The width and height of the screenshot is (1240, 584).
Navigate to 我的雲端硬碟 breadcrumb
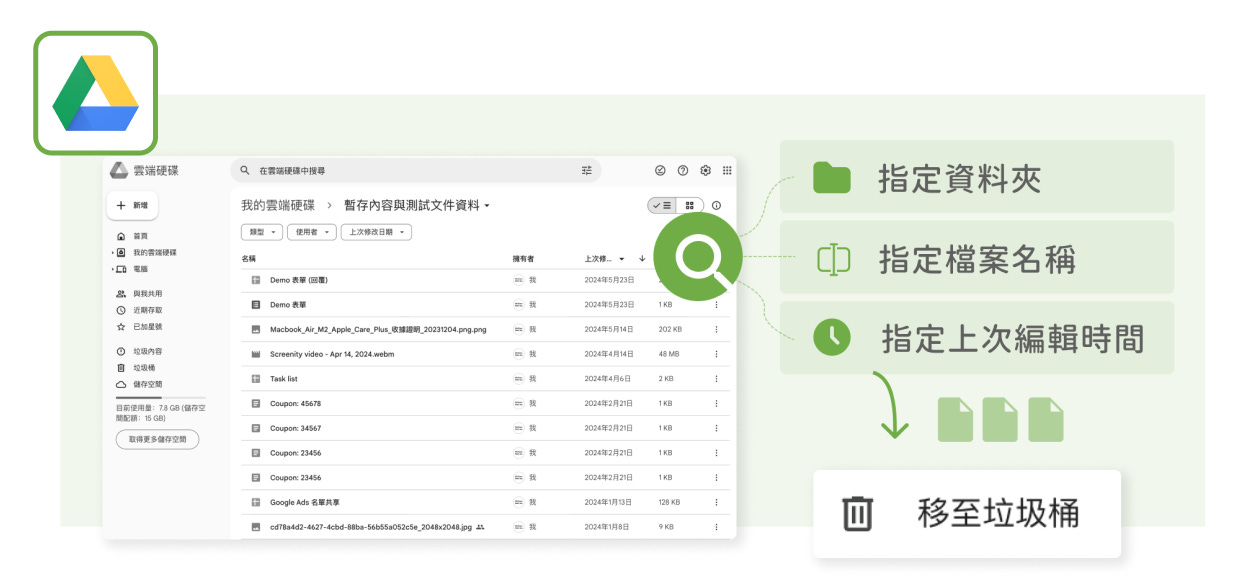point(278,205)
